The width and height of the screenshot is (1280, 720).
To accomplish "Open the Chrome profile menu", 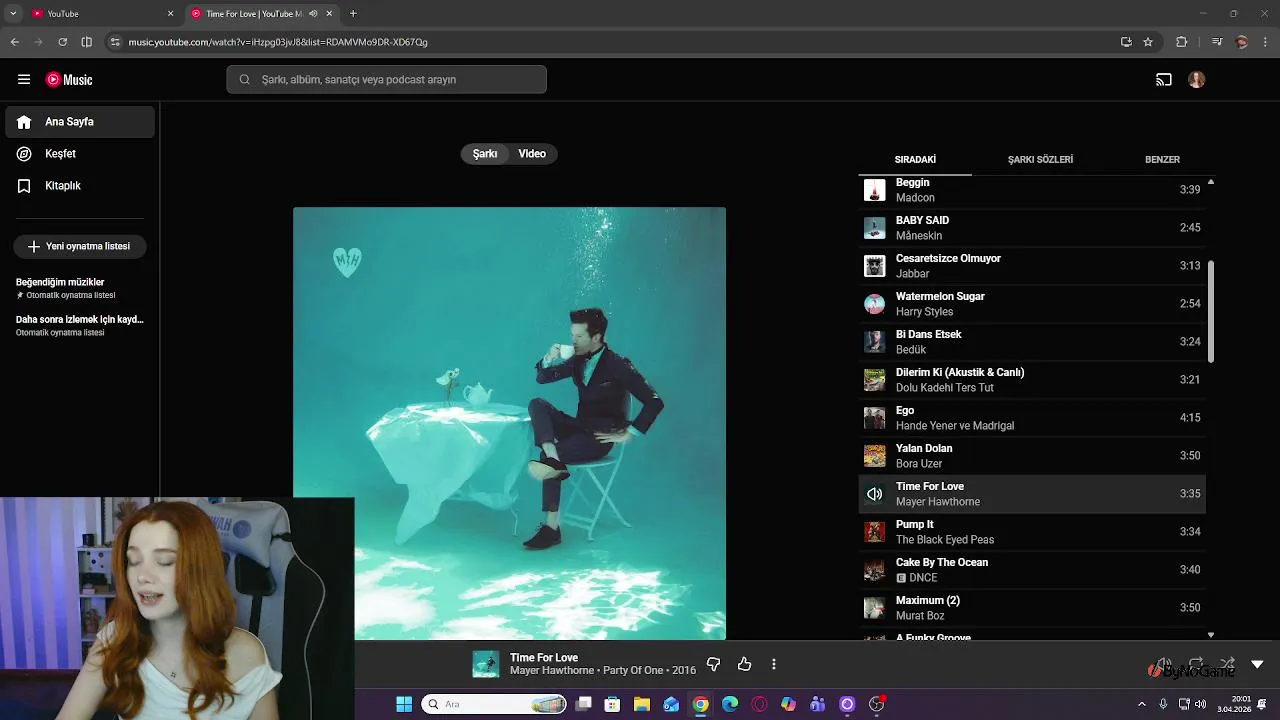I will click(1242, 42).
